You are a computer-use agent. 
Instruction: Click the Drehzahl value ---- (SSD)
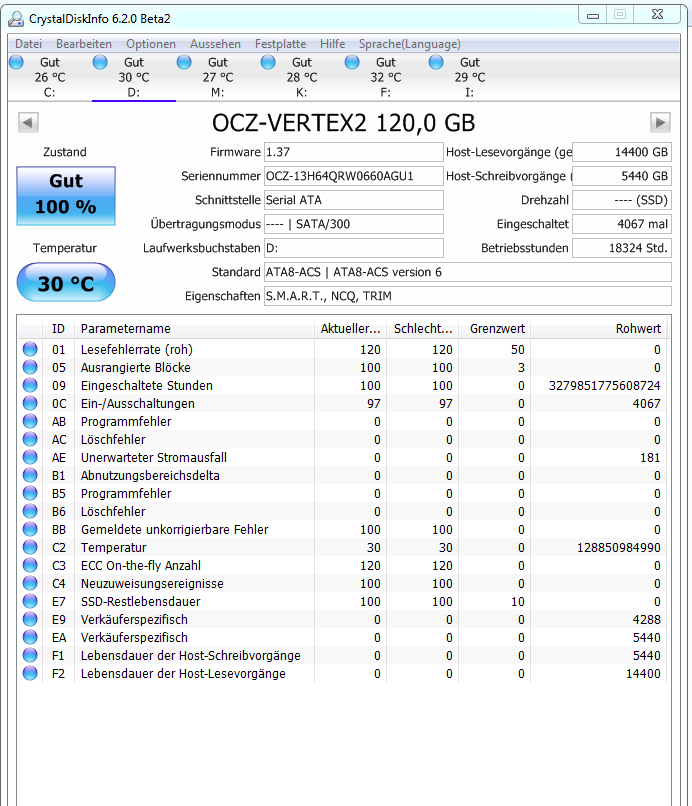pyautogui.click(x=622, y=200)
